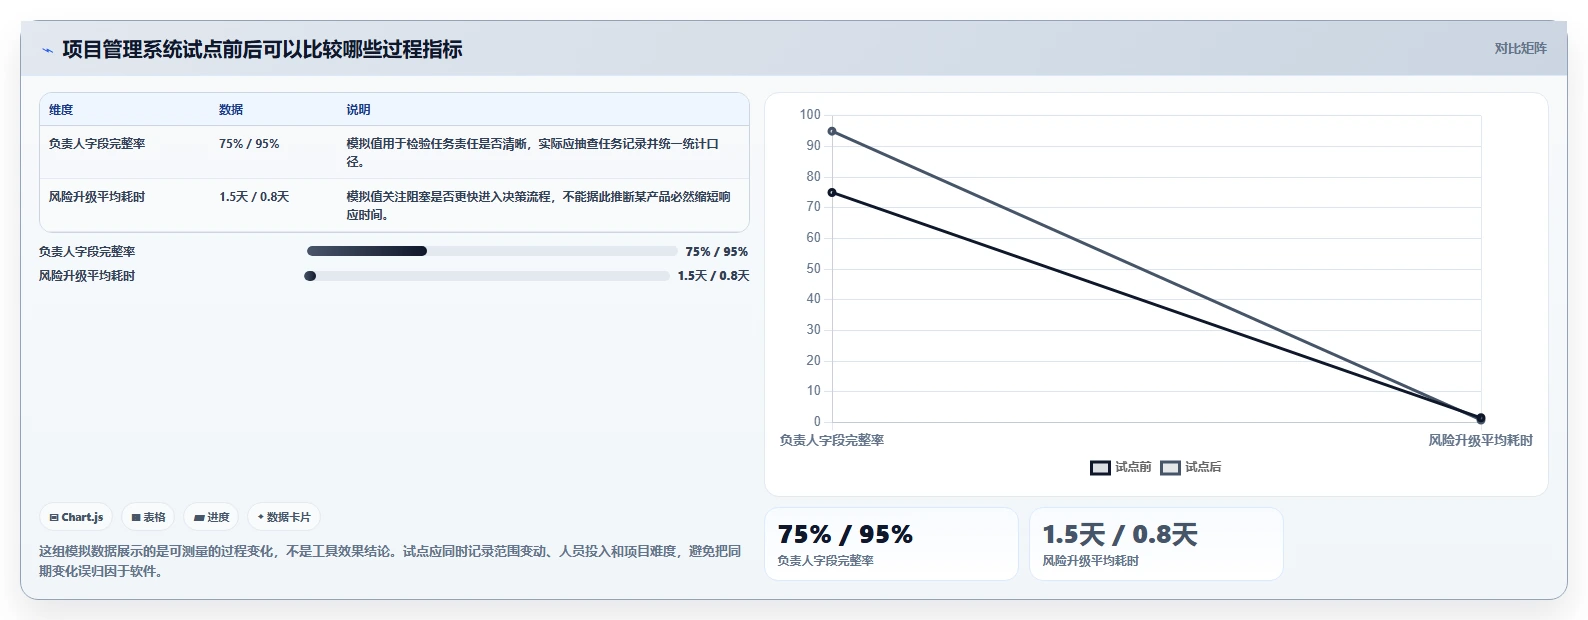Click description starting 模拟值用于检验任务责任
1588x620 pixels.
point(533,153)
